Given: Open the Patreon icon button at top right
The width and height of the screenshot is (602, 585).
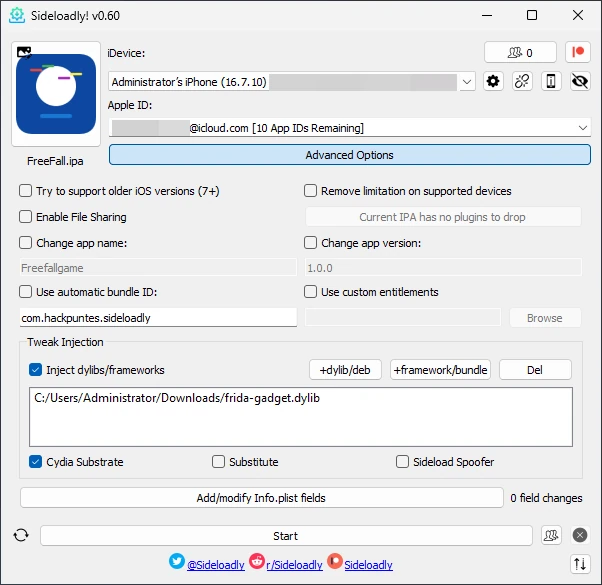Looking at the screenshot, I should pyautogui.click(x=578, y=52).
